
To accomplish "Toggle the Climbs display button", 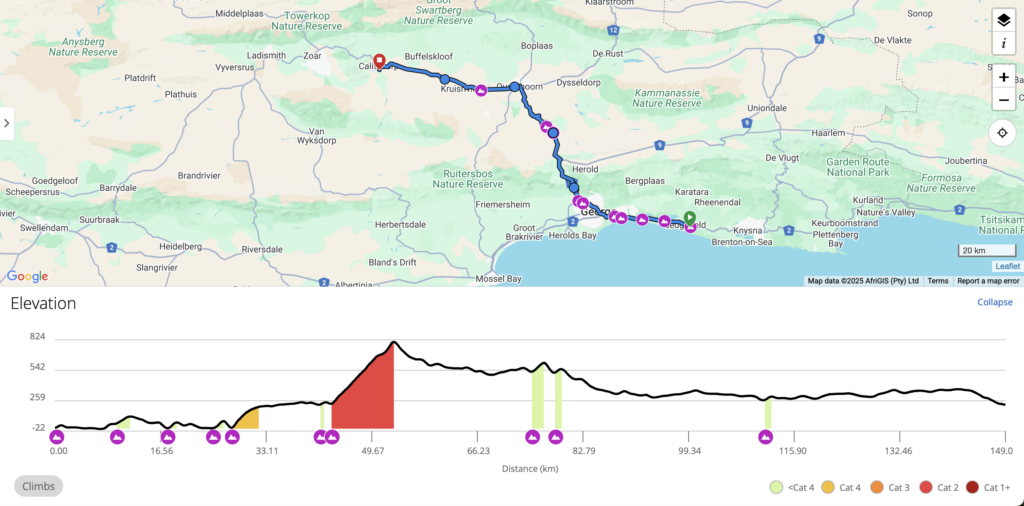I will coord(38,486).
